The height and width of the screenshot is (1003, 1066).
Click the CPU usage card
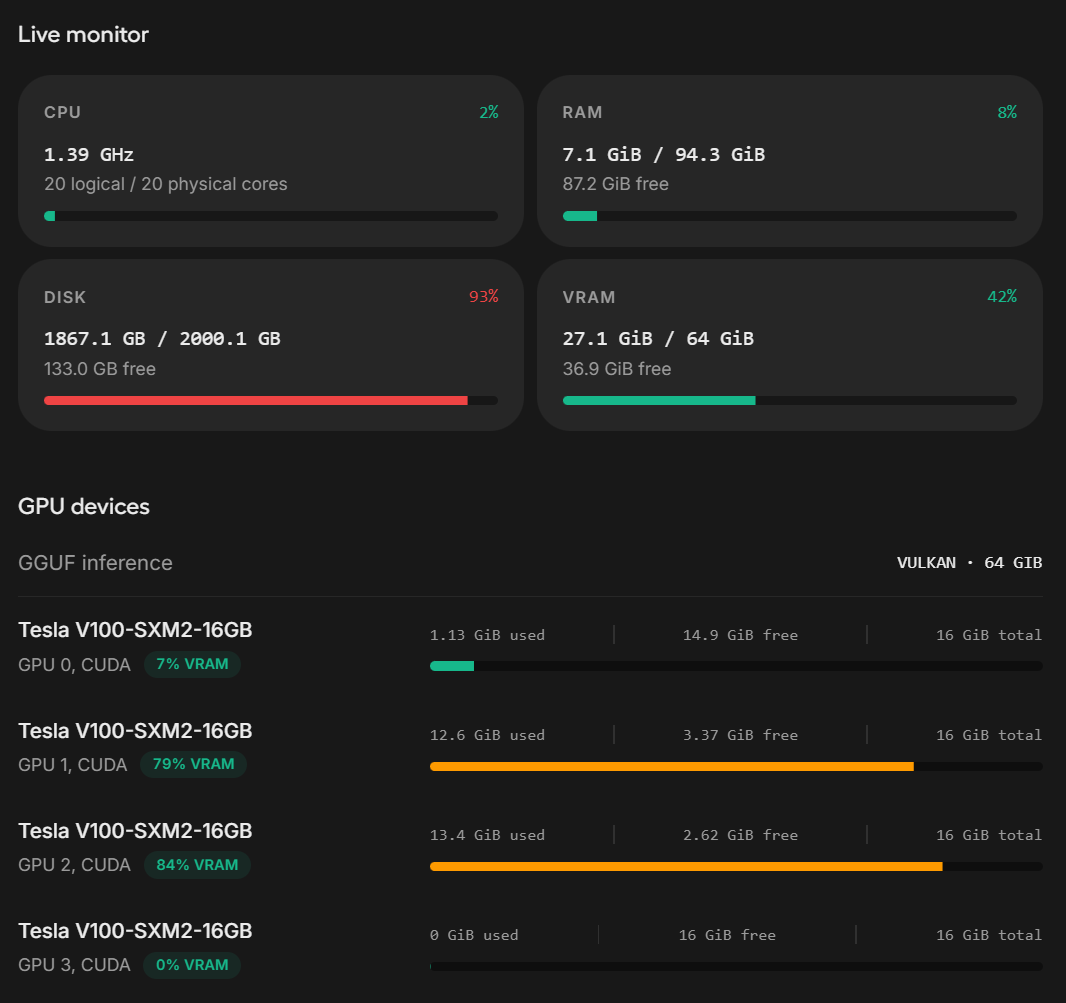click(x=271, y=160)
